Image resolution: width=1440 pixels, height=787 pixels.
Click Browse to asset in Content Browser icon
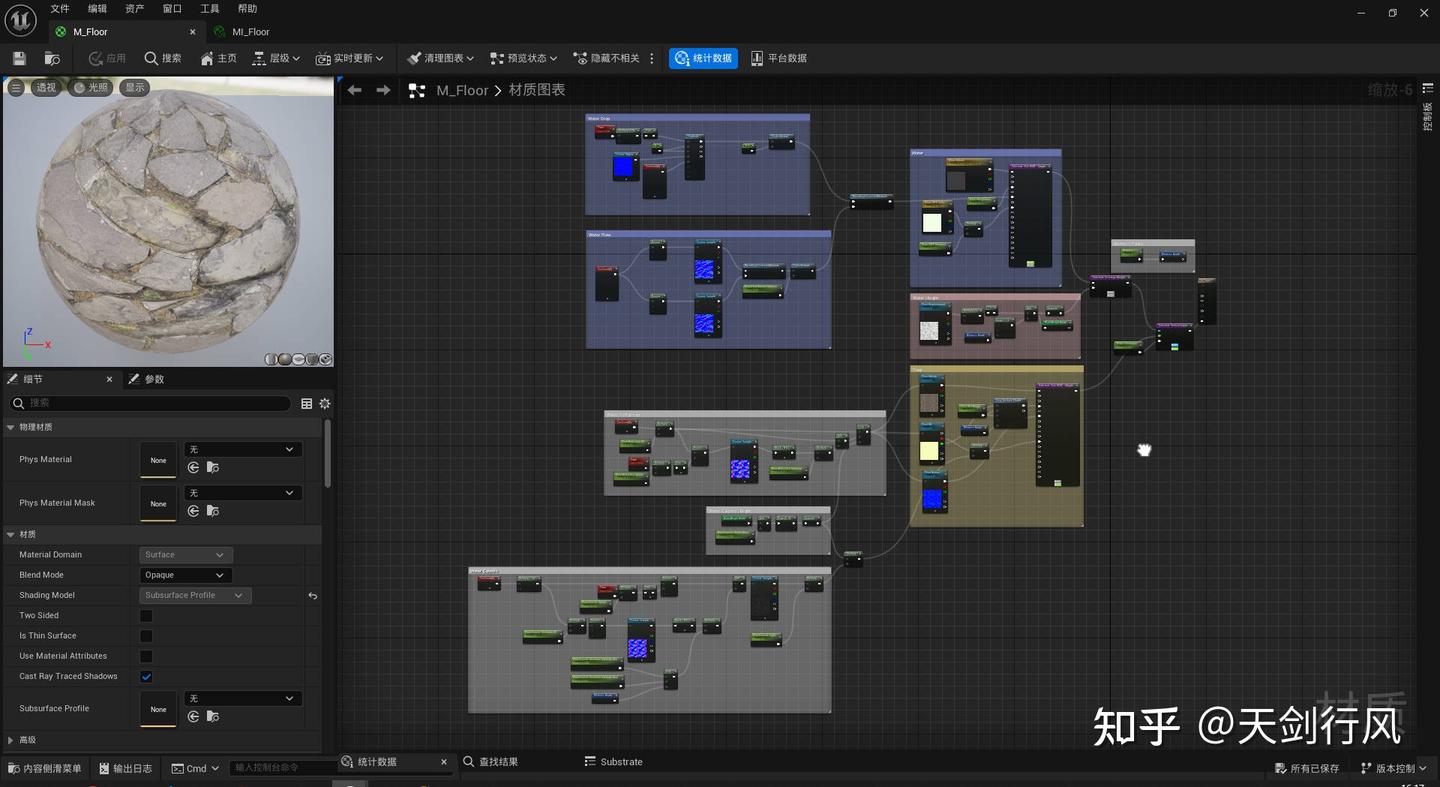click(52, 58)
